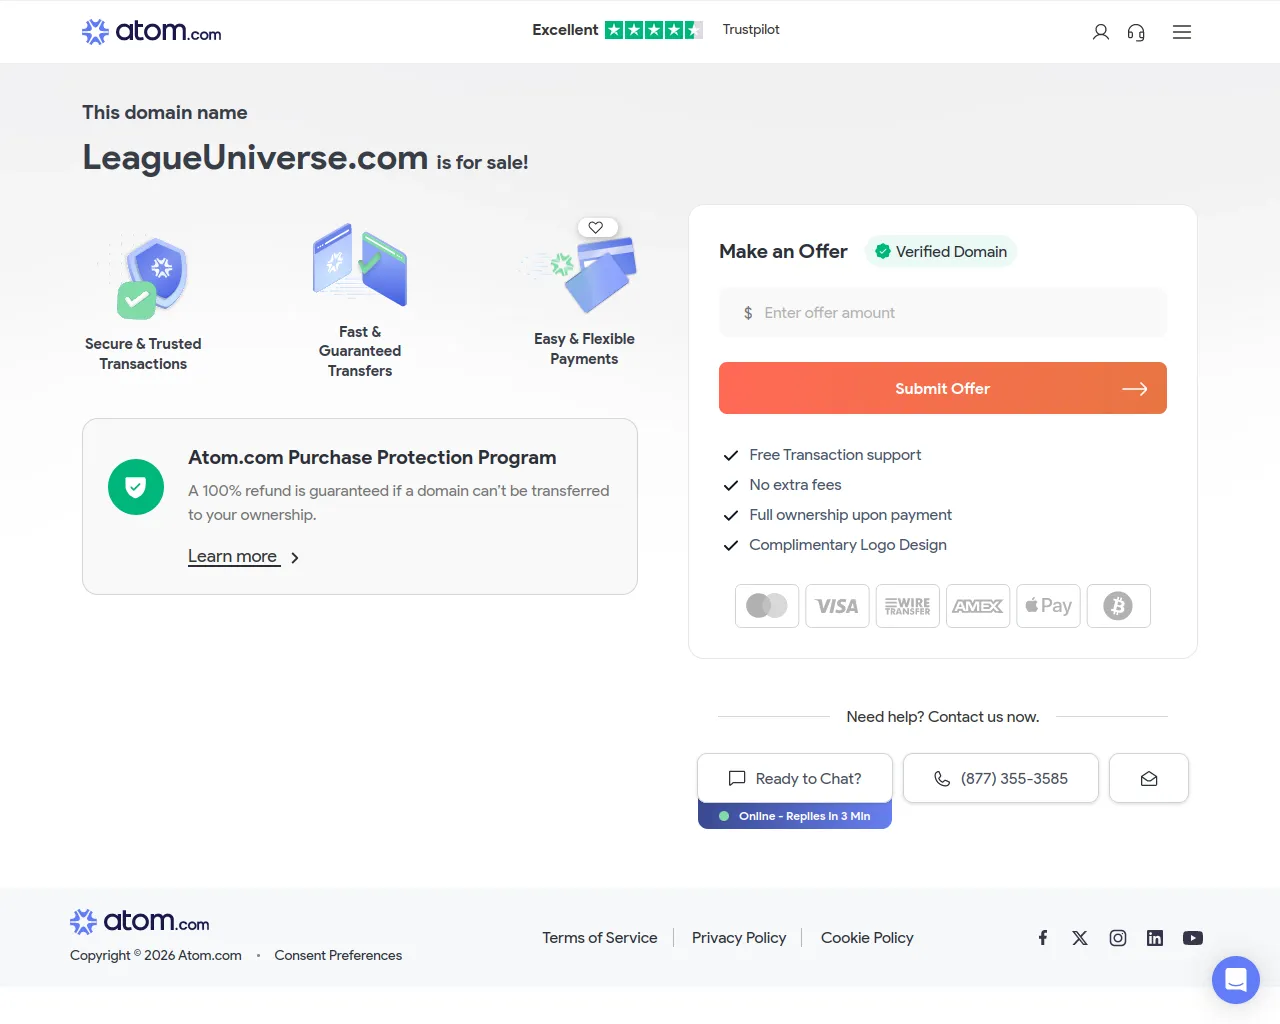
Task: Visit the X (Twitter) social icon
Action: 1080,938
